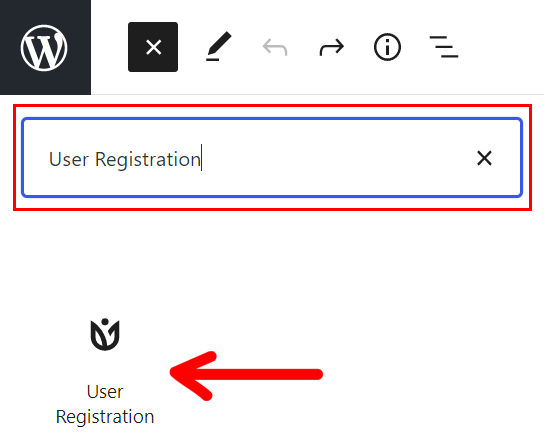Switch editing mode using pencil icon
Image resolution: width=545 pixels, height=437 pixels.
[x=219, y=47]
